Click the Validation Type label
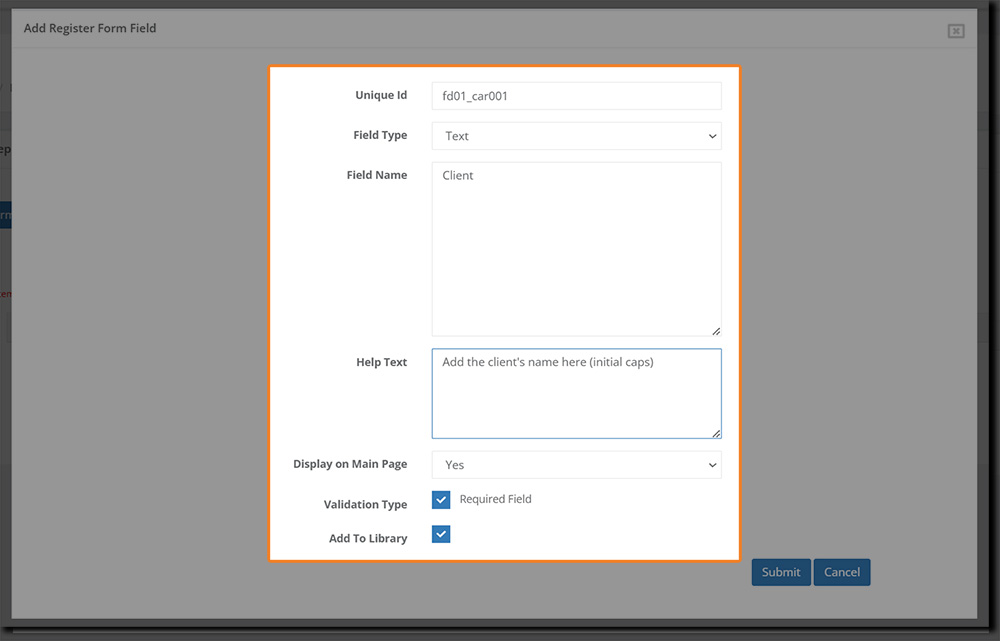 (x=365, y=505)
